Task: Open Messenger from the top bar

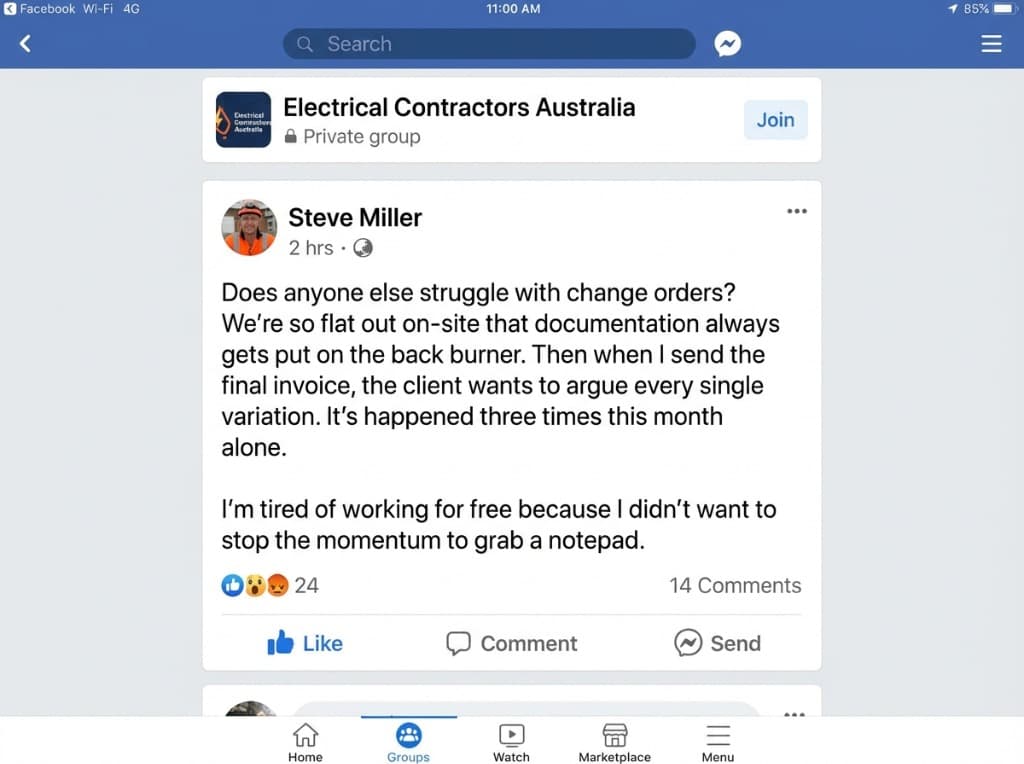Action: click(727, 43)
